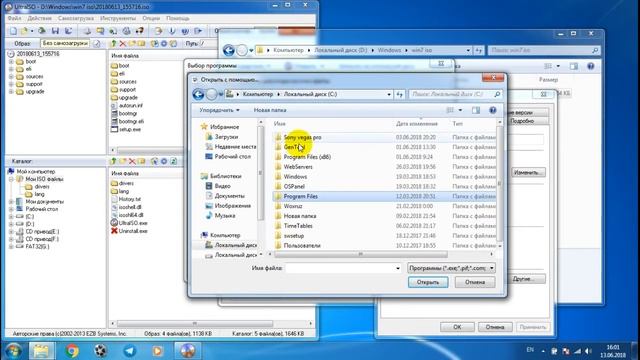Screen dimensions: 640x360
Task: Click the Изменить... button in properties window
Action: pos(529,172)
